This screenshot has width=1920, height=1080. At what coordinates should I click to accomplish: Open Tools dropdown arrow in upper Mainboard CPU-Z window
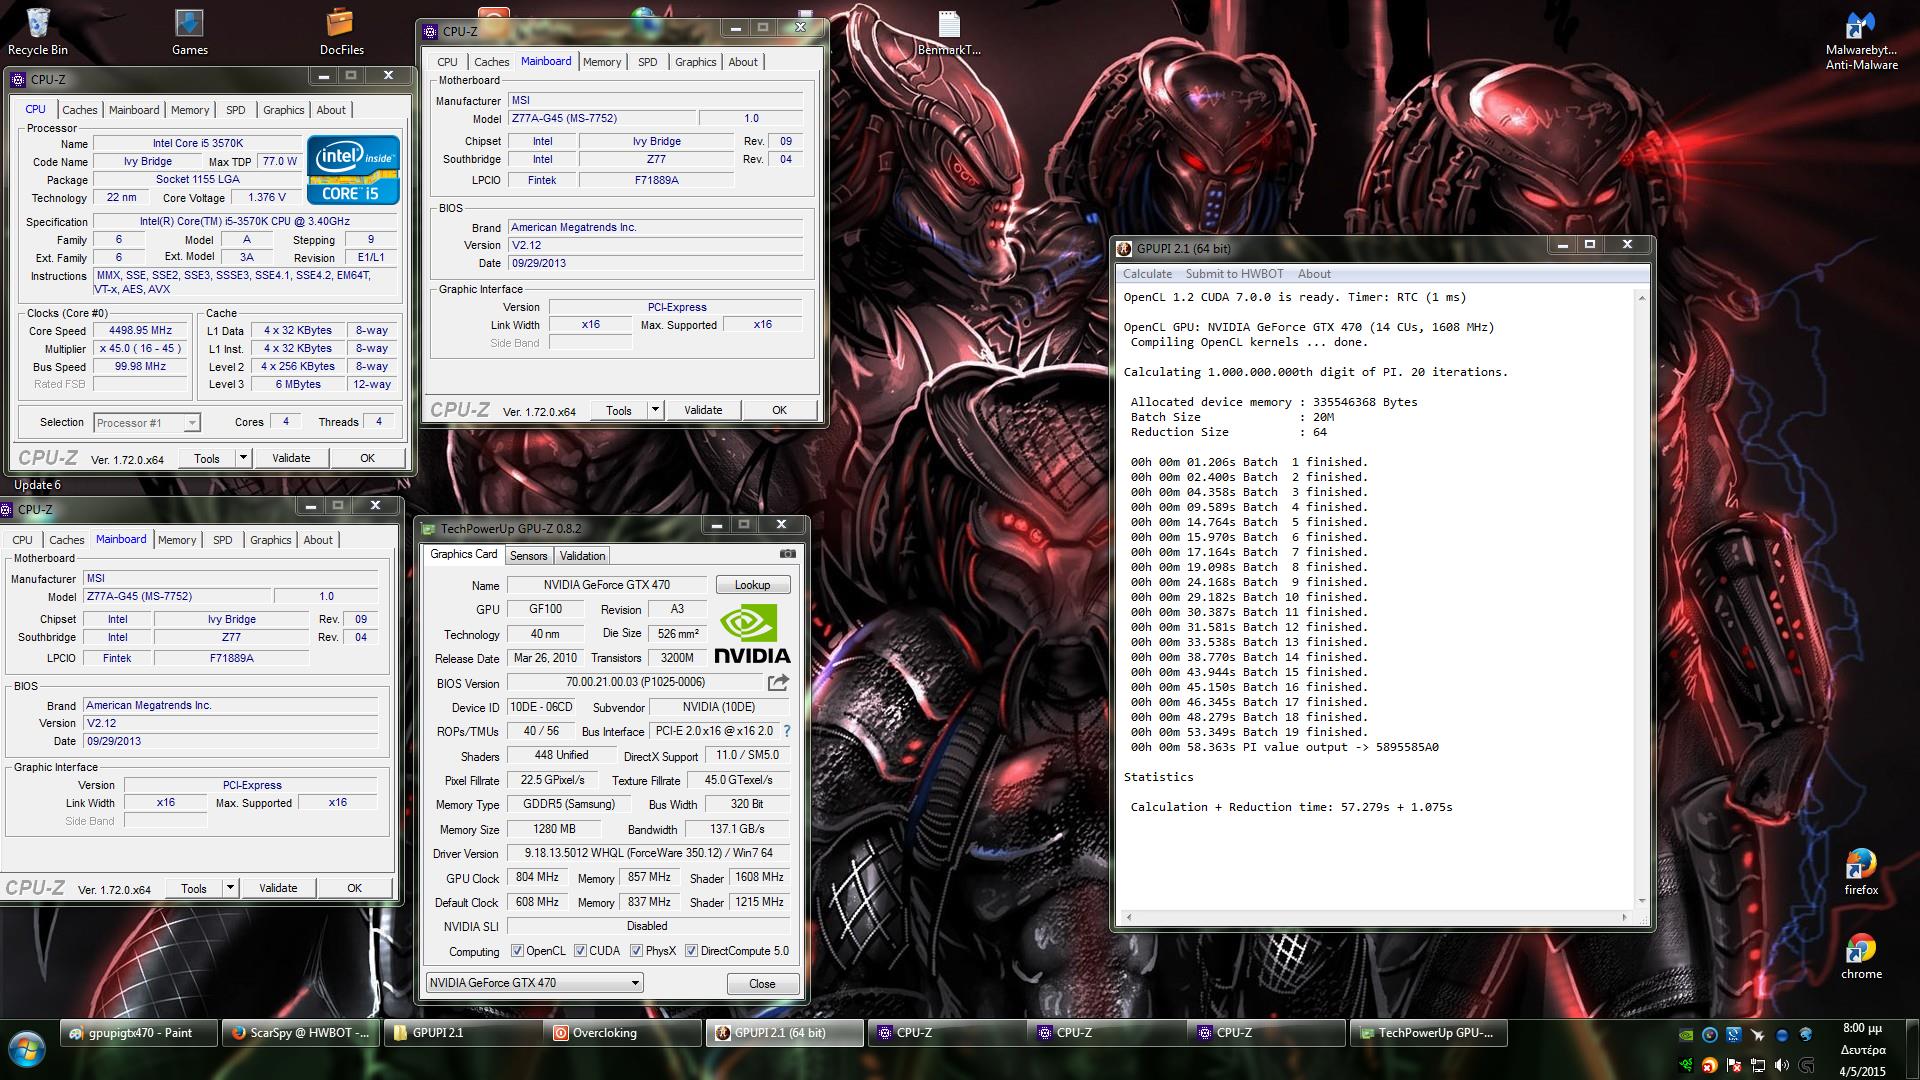click(655, 410)
